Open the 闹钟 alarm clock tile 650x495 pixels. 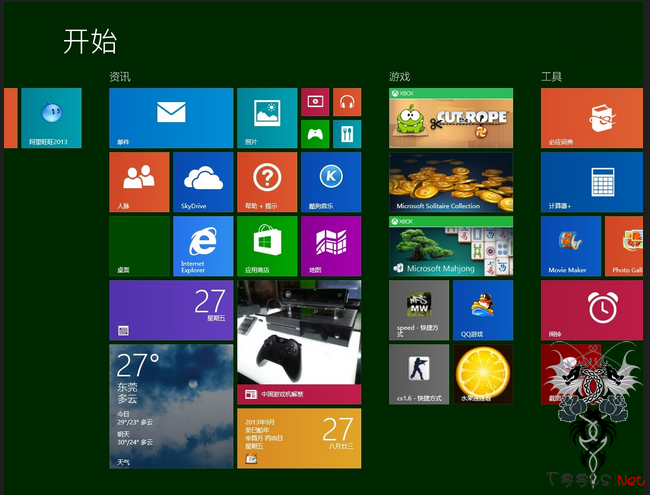click(x=592, y=310)
